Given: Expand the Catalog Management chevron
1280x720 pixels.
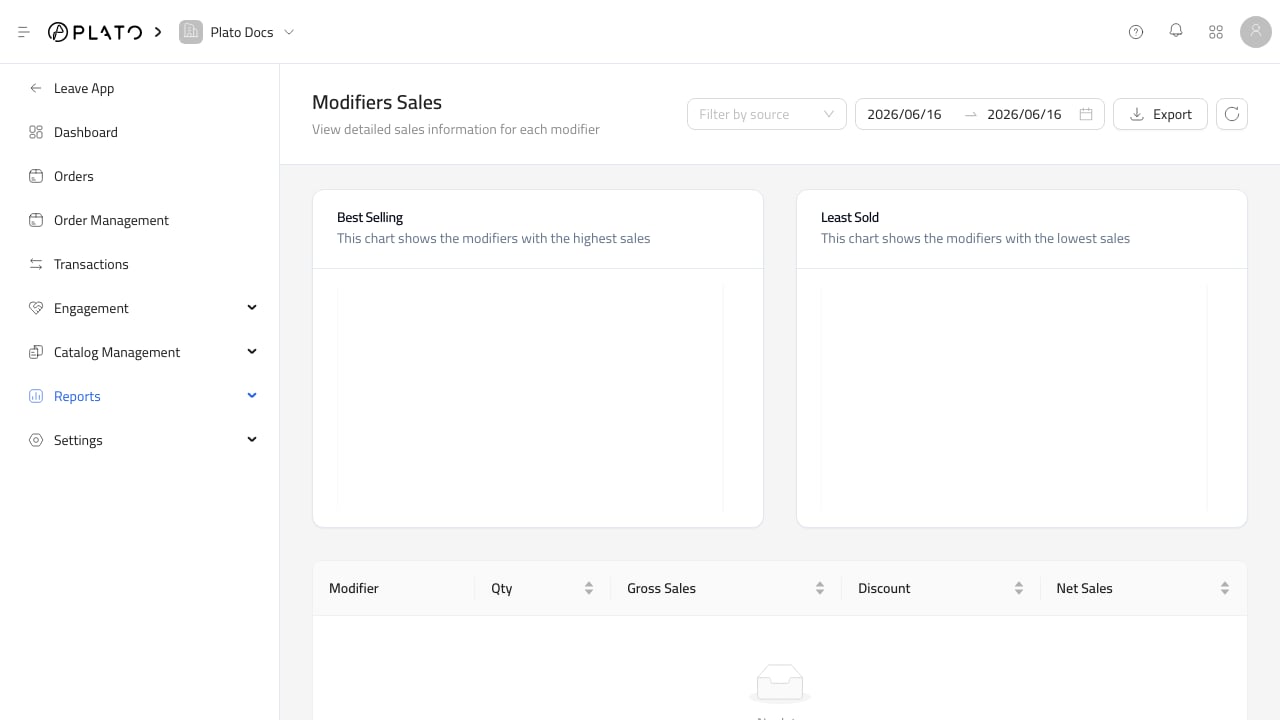Looking at the screenshot, I should click(x=252, y=351).
